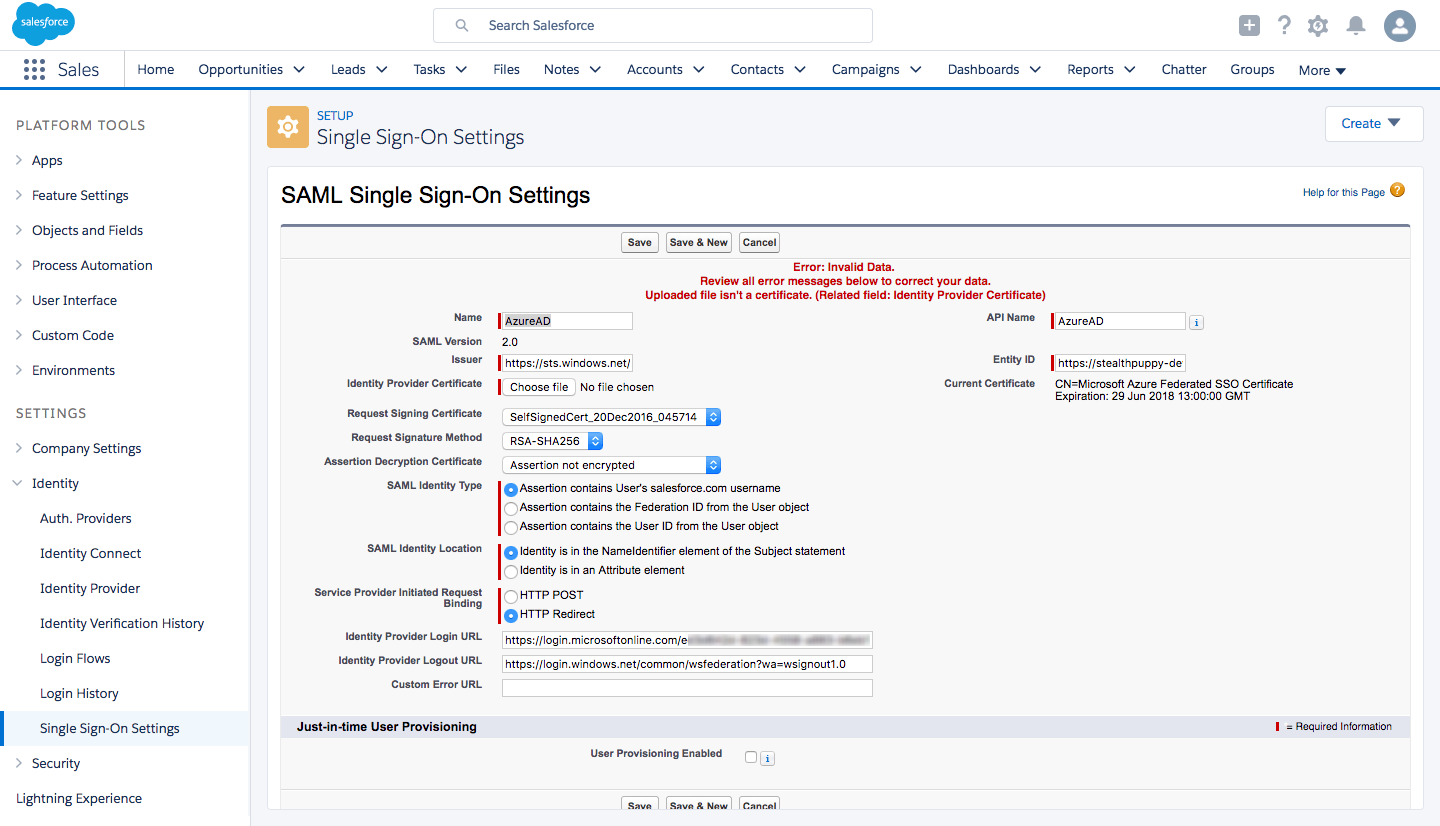This screenshot has width=1440, height=826.
Task: Click the search magnifier icon
Action: [462, 26]
